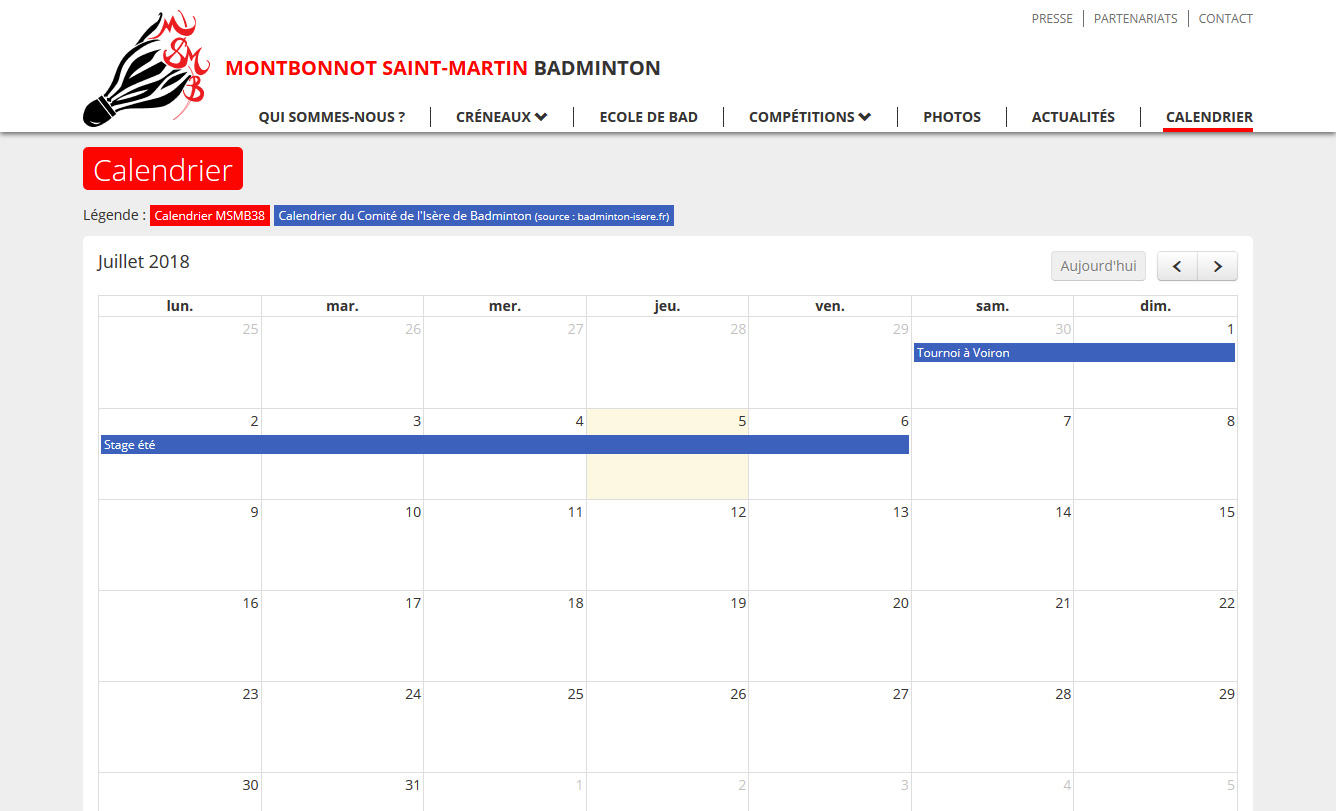Select day 31 in the calendar
This screenshot has height=811, width=1336.
click(x=343, y=792)
